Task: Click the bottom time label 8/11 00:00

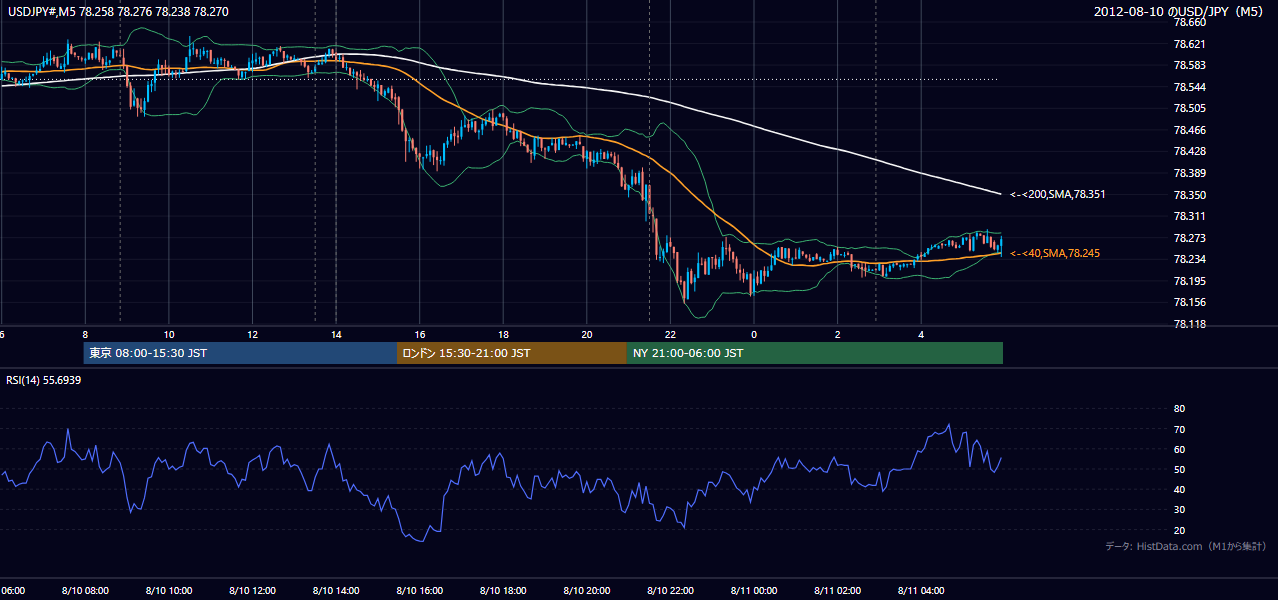Action: (754, 590)
